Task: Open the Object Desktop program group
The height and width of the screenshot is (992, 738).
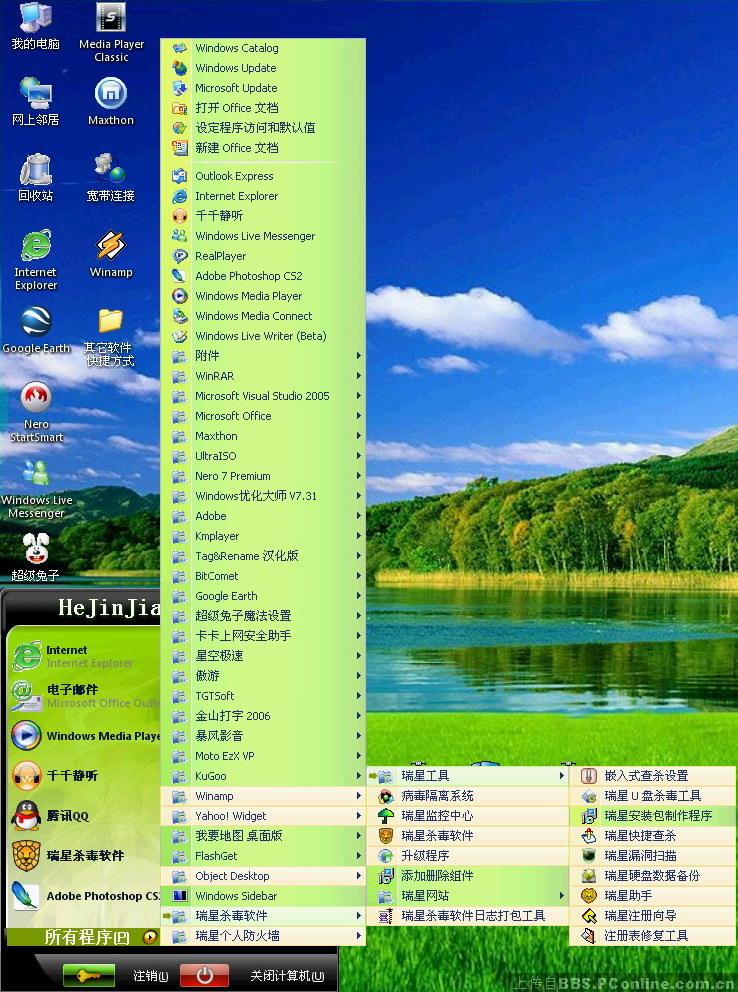Action: pos(263,876)
